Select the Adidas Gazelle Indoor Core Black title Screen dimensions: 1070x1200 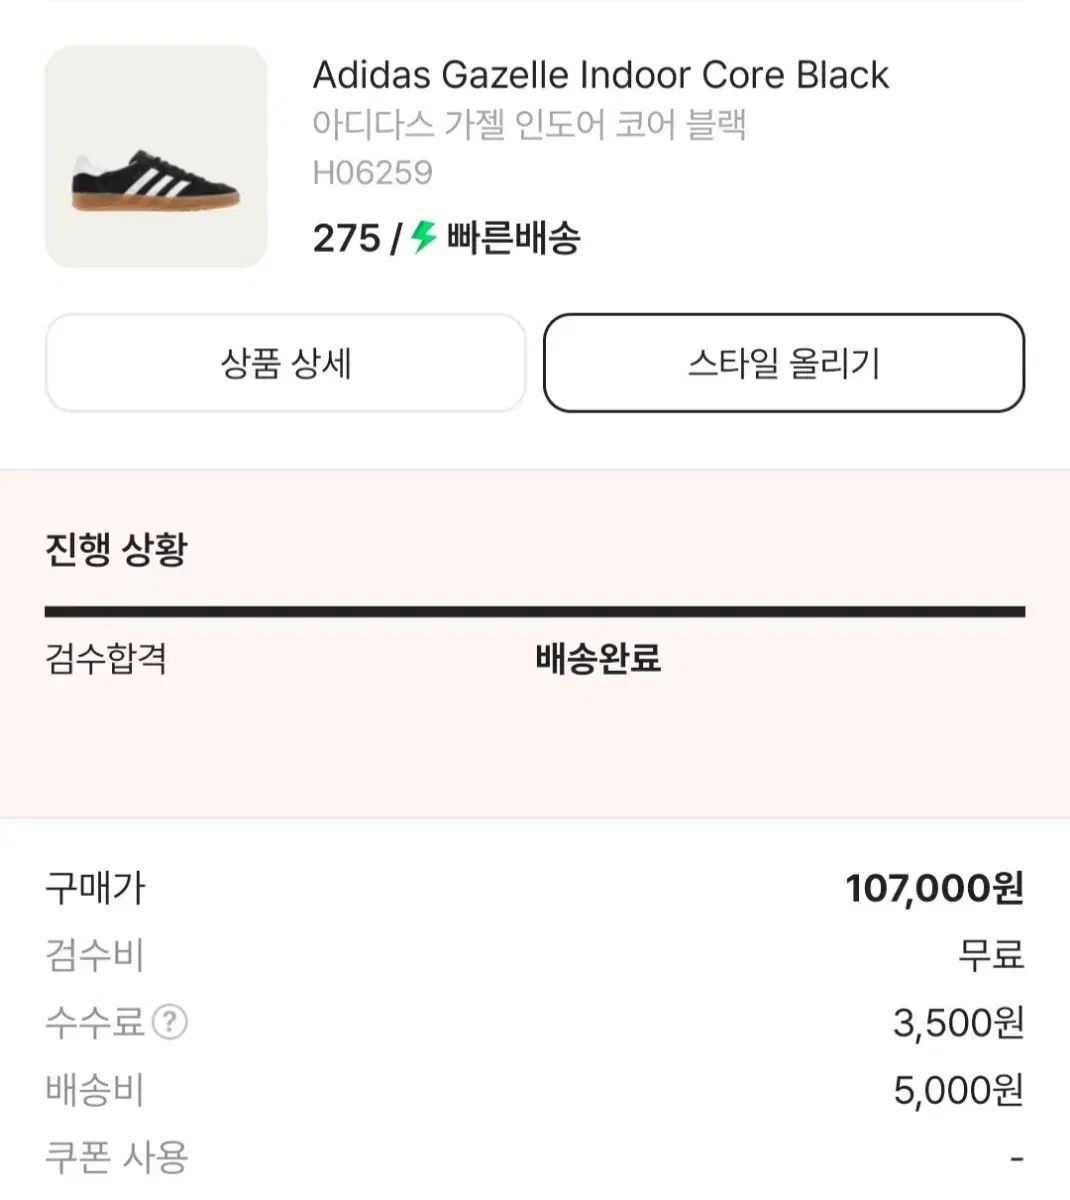pos(601,75)
